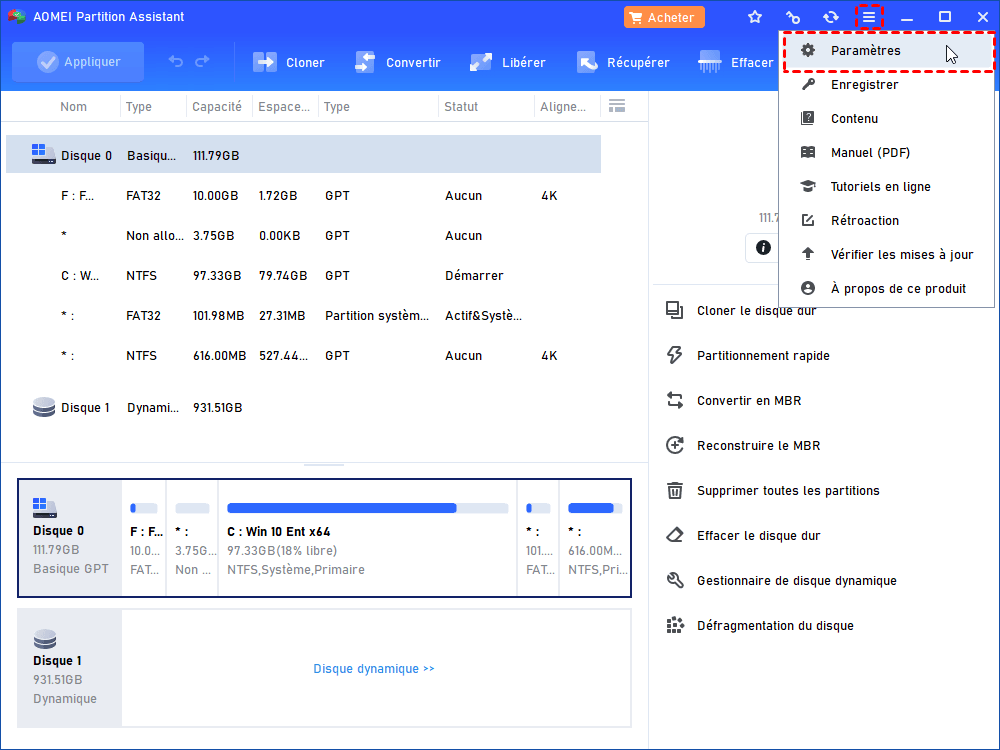The height and width of the screenshot is (750, 1000).
Task: Click the redo arrow icon
Action: click(202, 61)
